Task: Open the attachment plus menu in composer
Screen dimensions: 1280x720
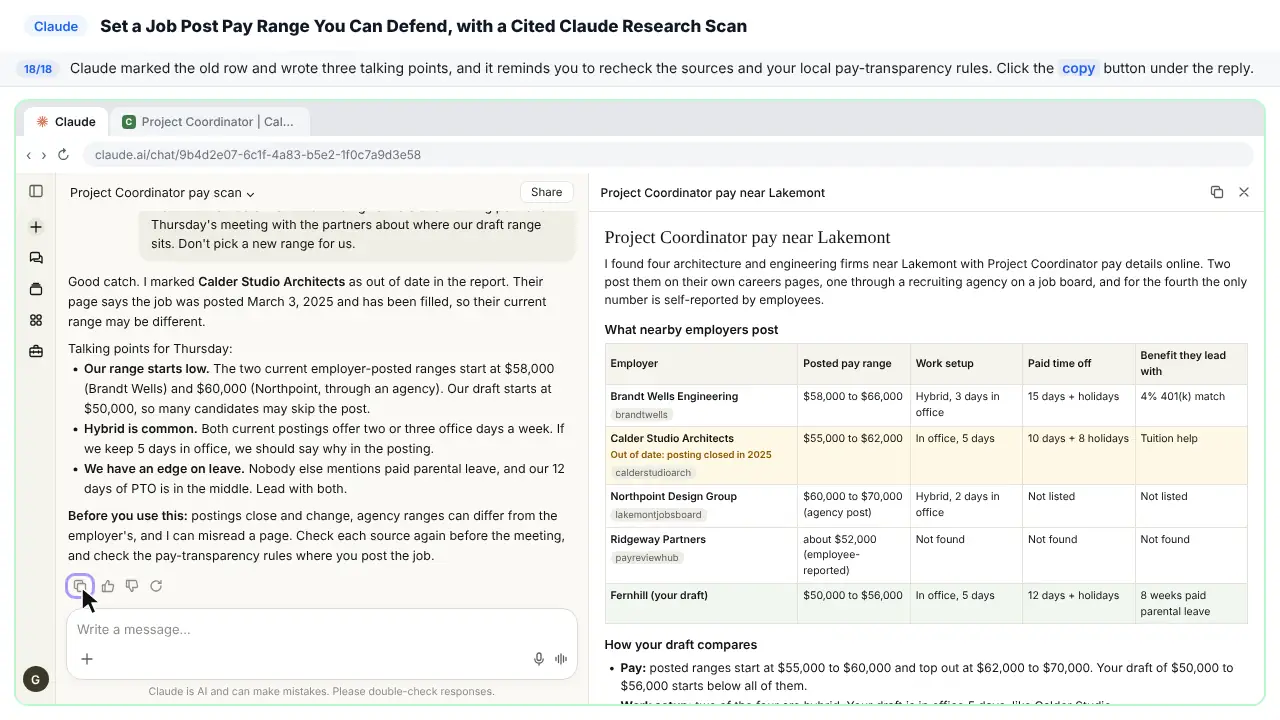Action: [87, 659]
